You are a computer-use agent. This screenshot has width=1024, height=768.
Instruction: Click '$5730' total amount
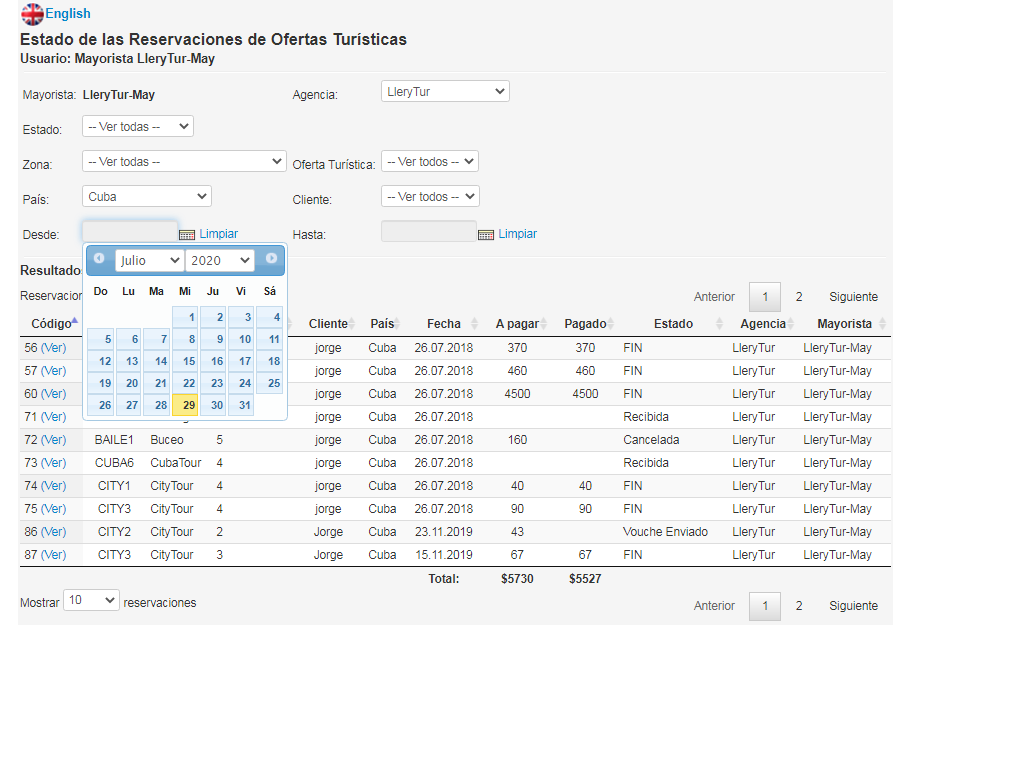[517, 579]
